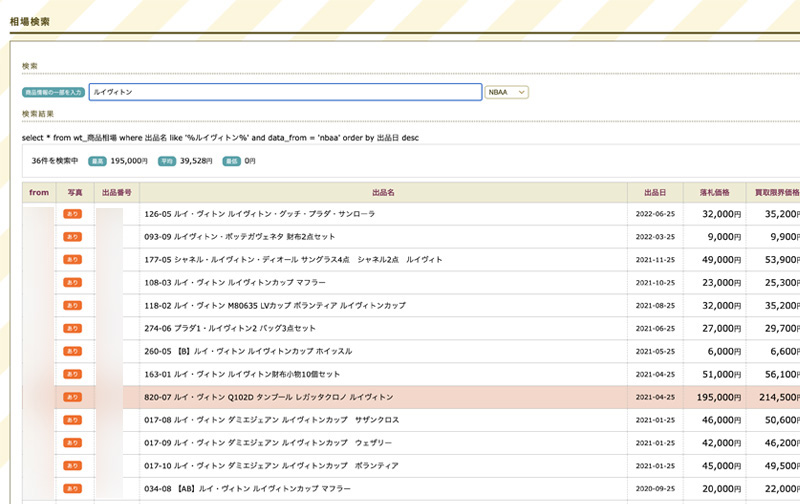Click the 出品名 column header

pyautogui.click(x=383, y=192)
